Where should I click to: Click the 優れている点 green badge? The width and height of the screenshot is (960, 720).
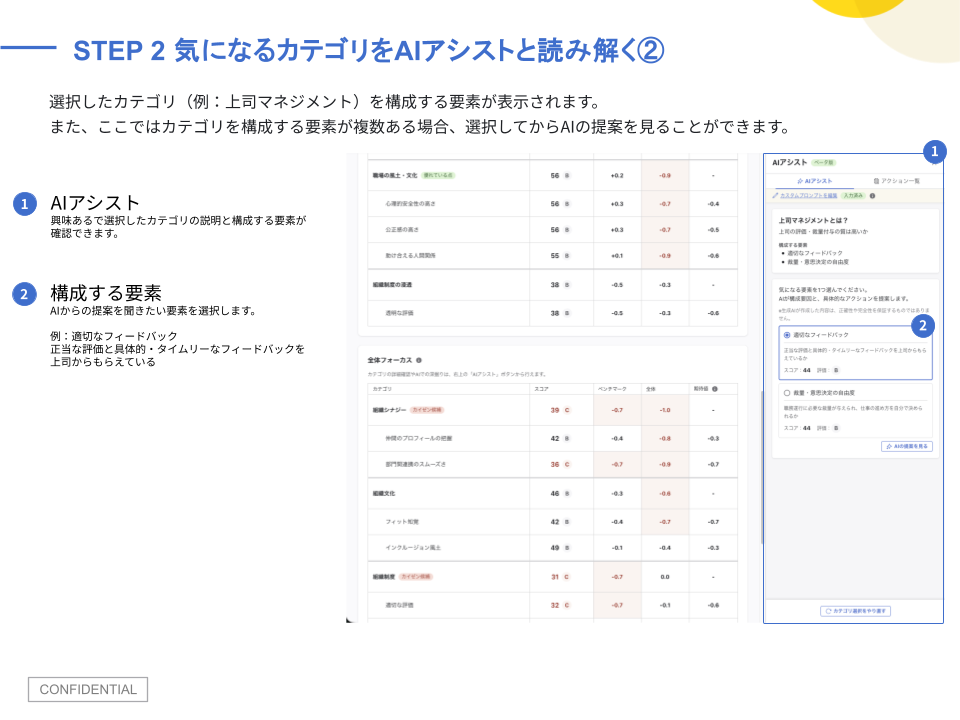pyautogui.click(x=438, y=176)
